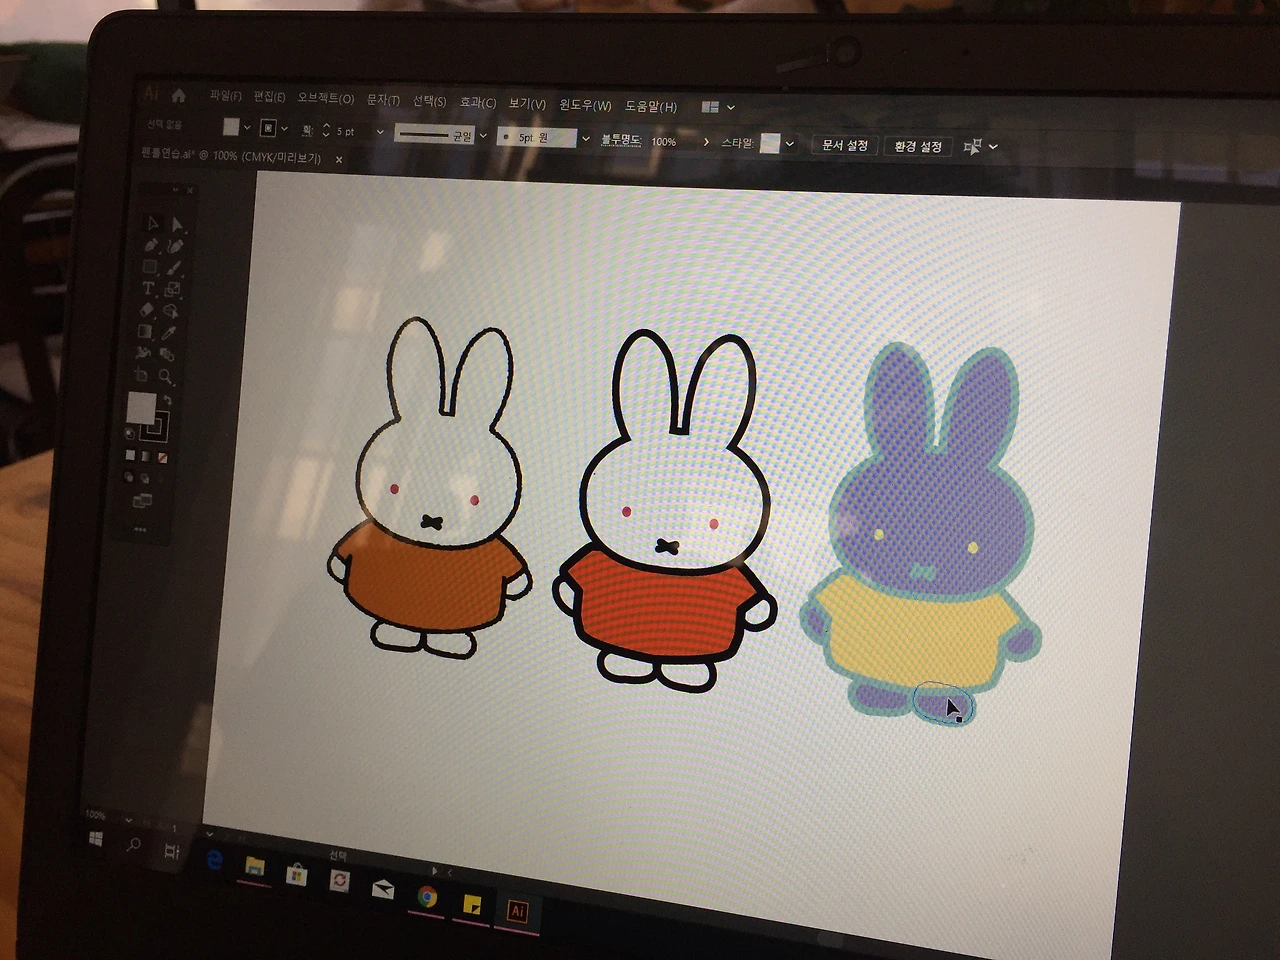The height and width of the screenshot is (960, 1280).
Task: Open the stroke color dropdown in control bar
Action: coord(284,129)
